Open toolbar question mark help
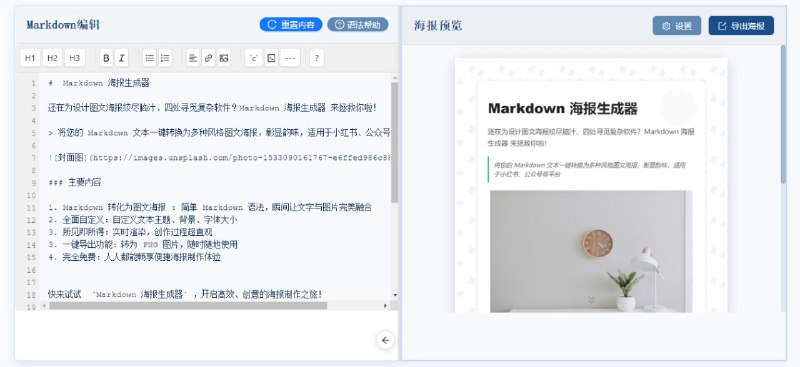This screenshot has width=800, height=367. [x=317, y=58]
